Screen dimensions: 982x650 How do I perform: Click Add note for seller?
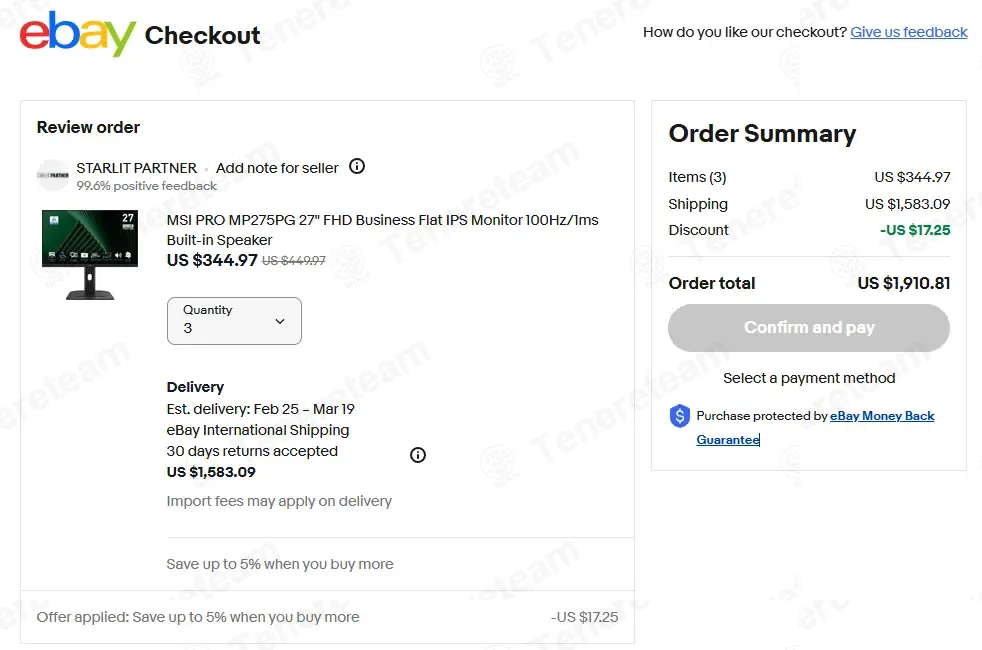277,168
